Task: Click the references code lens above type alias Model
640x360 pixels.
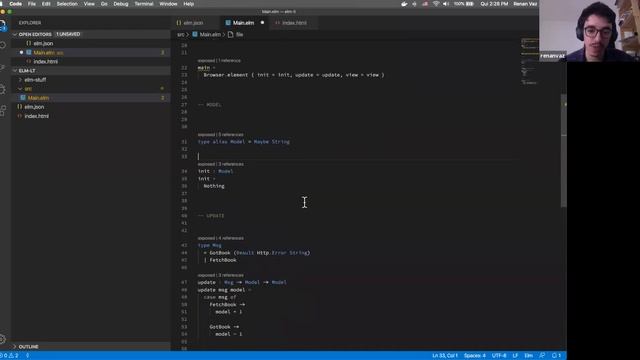Action: (x=220, y=134)
